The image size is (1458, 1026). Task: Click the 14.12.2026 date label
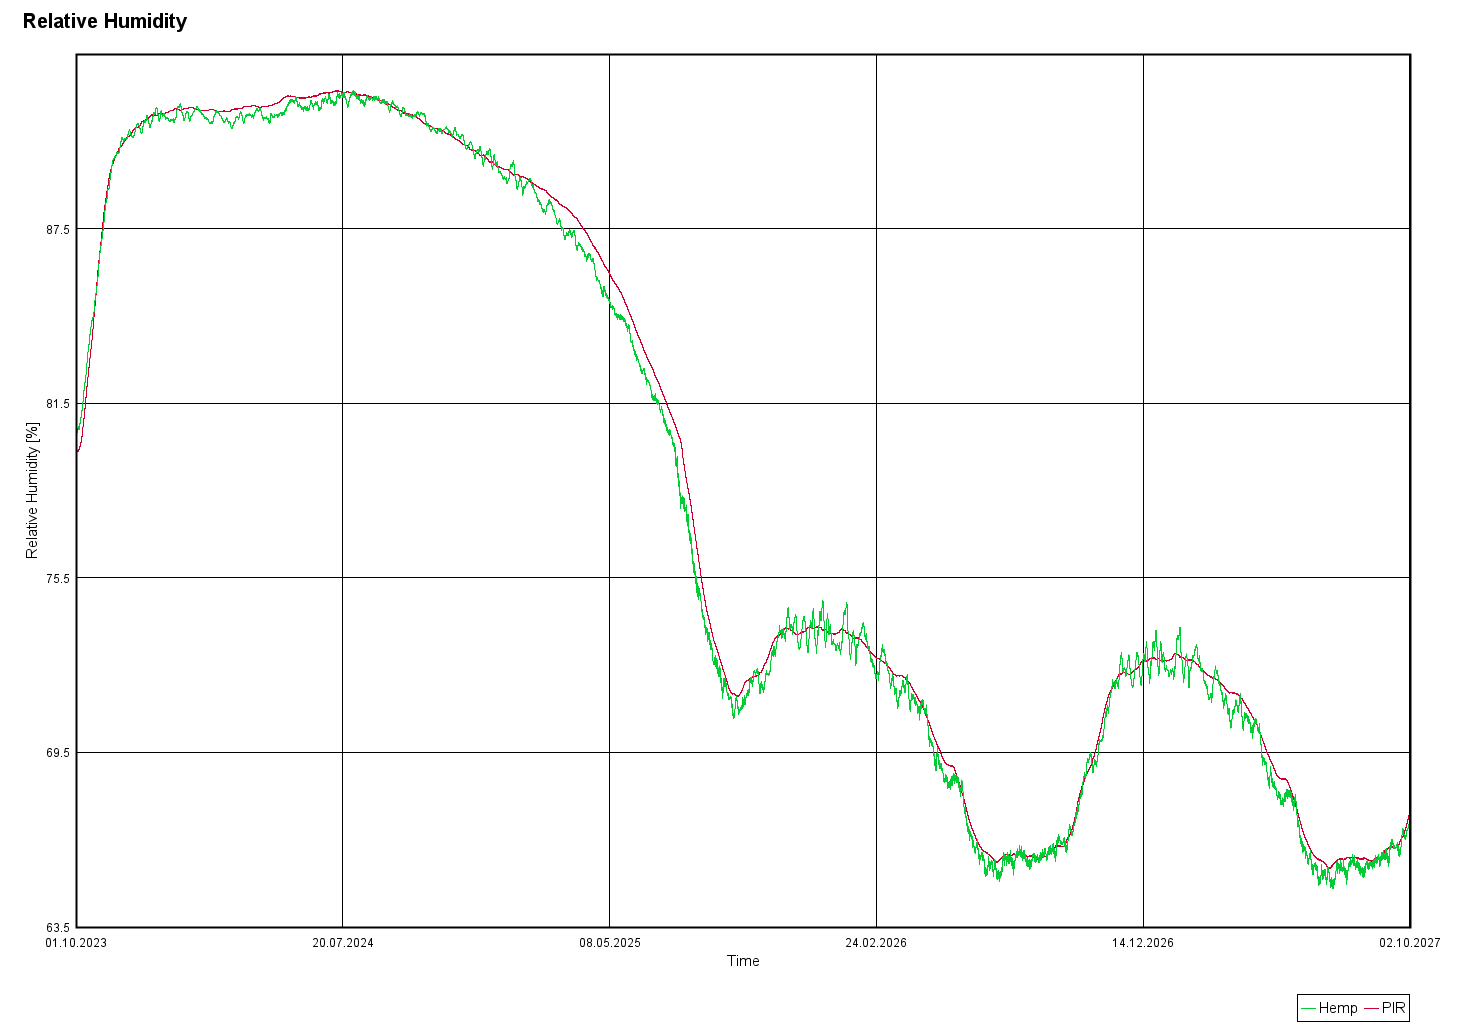(1143, 943)
